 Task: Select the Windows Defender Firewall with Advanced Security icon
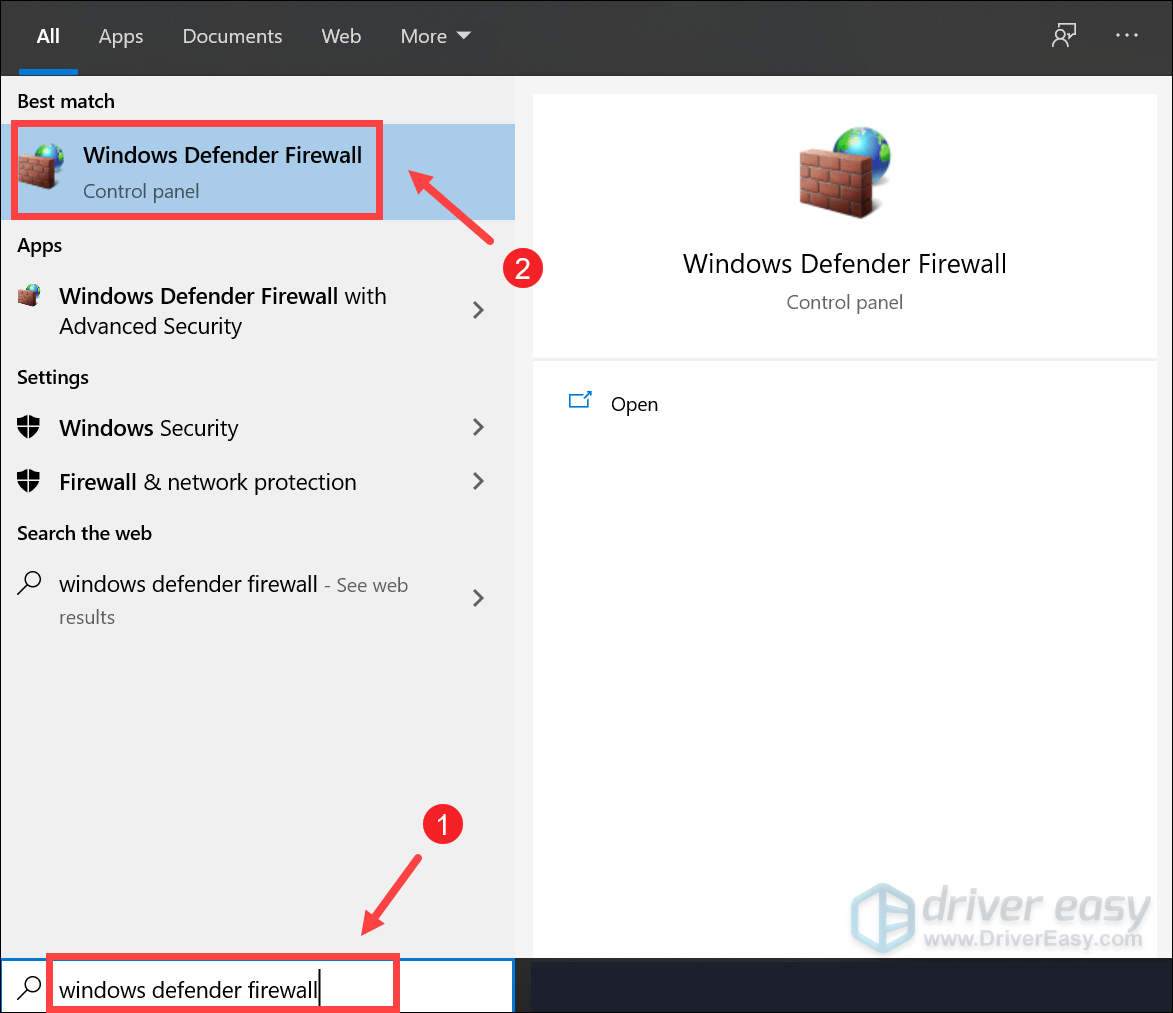(x=27, y=296)
